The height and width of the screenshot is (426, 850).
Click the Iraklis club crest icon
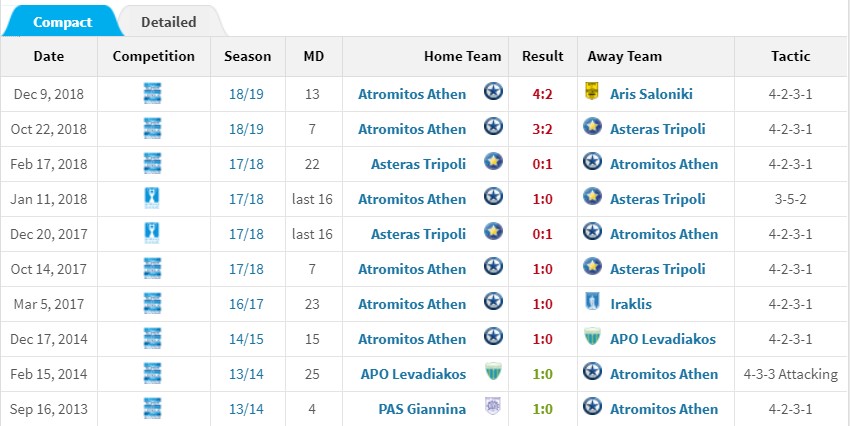coord(592,301)
